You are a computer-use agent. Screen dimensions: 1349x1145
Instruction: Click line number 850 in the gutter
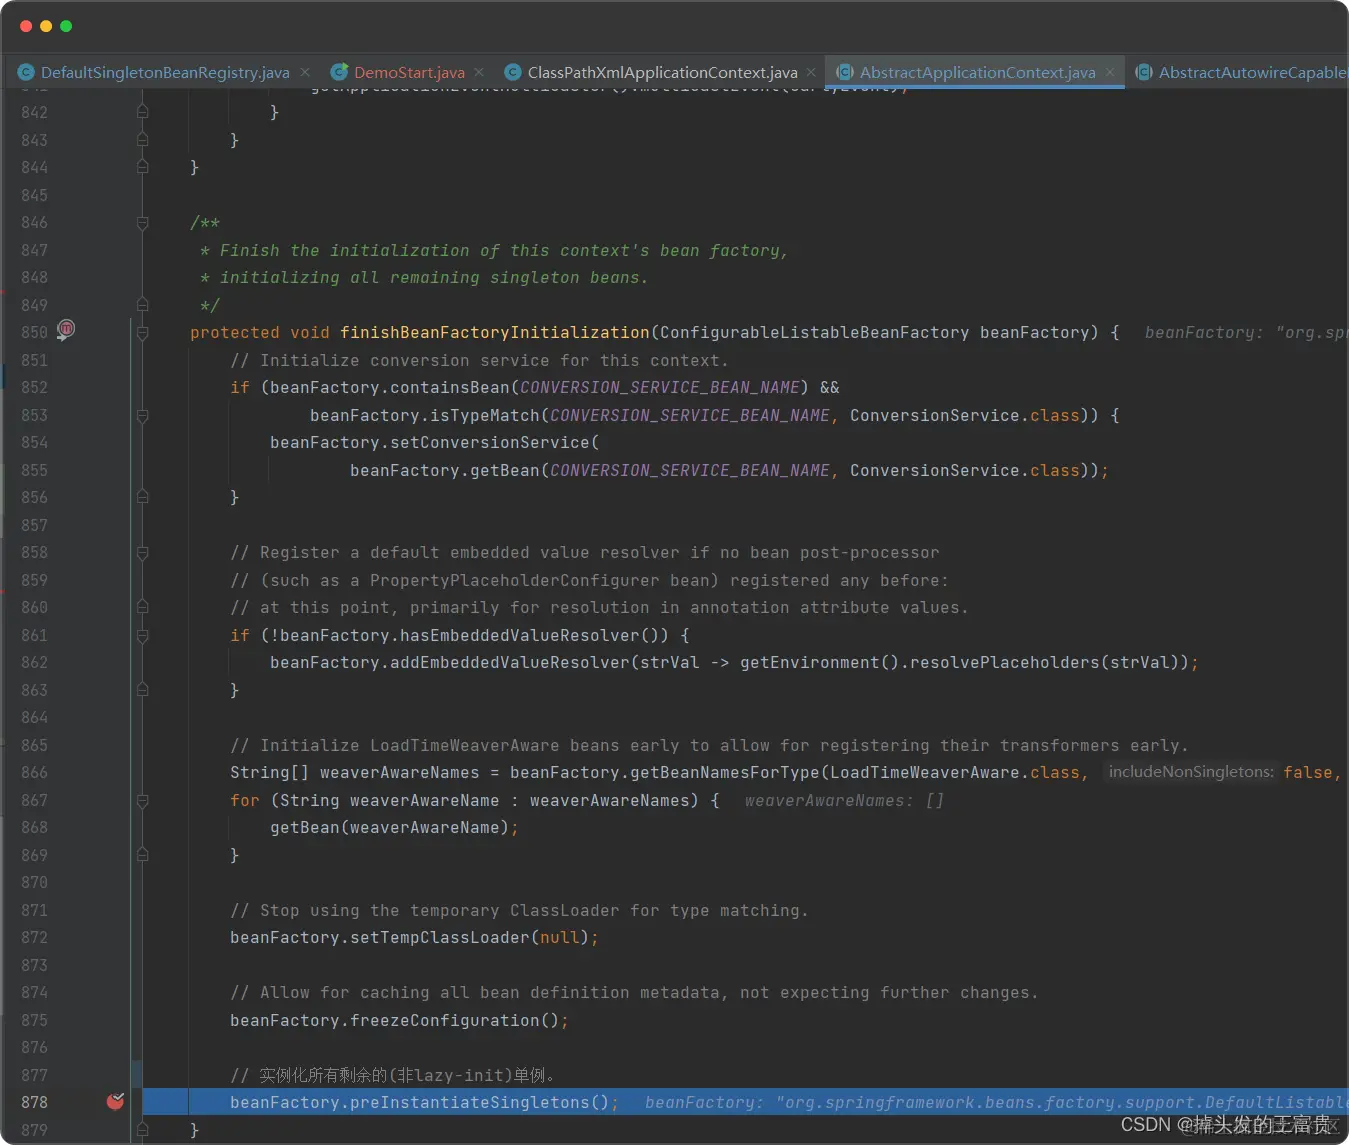[x=35, y=332]
